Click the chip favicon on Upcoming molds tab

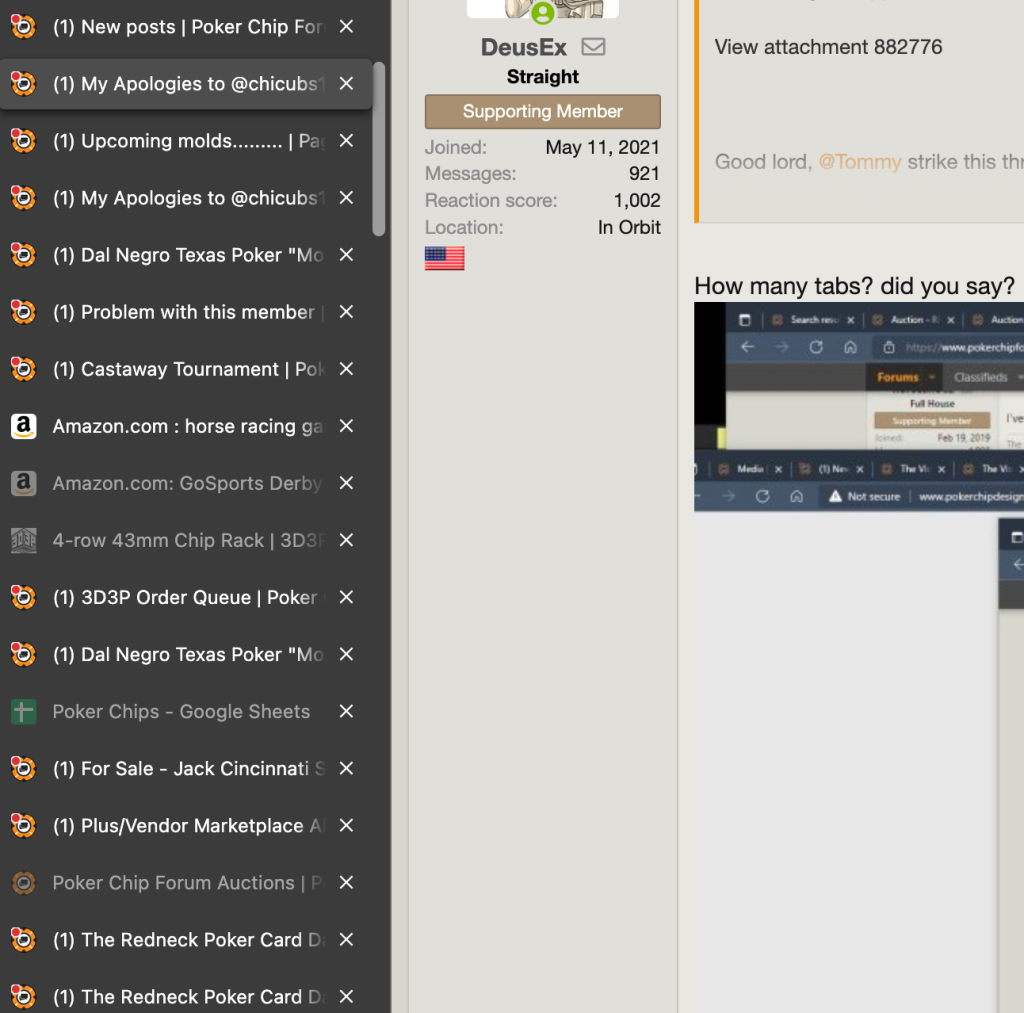(24, 141)
